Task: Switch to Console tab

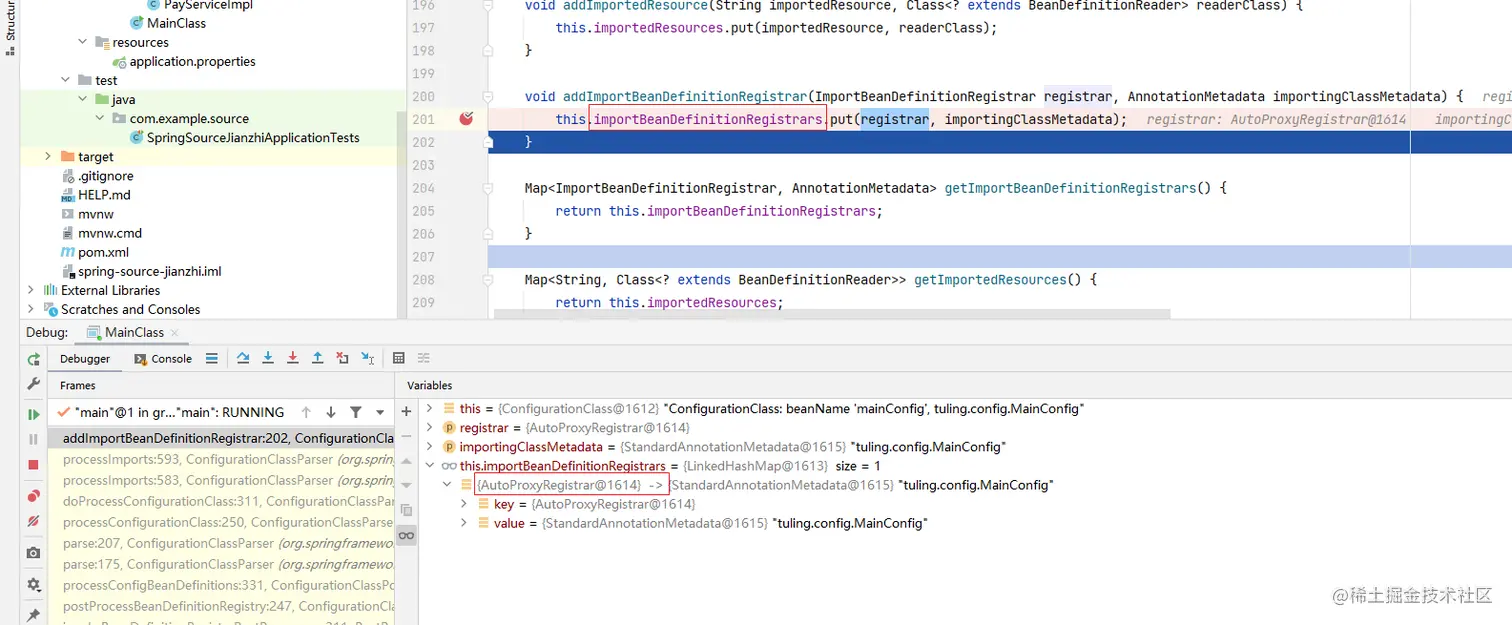Action: 162,359
